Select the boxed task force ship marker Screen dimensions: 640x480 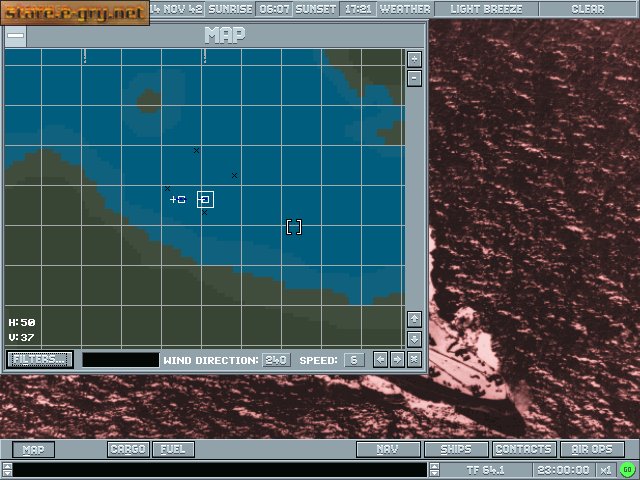click(205, 199)
